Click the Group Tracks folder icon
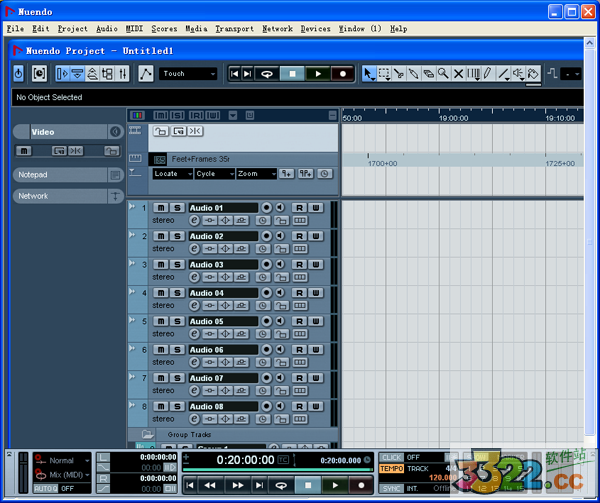 click(x=147, y=434)
